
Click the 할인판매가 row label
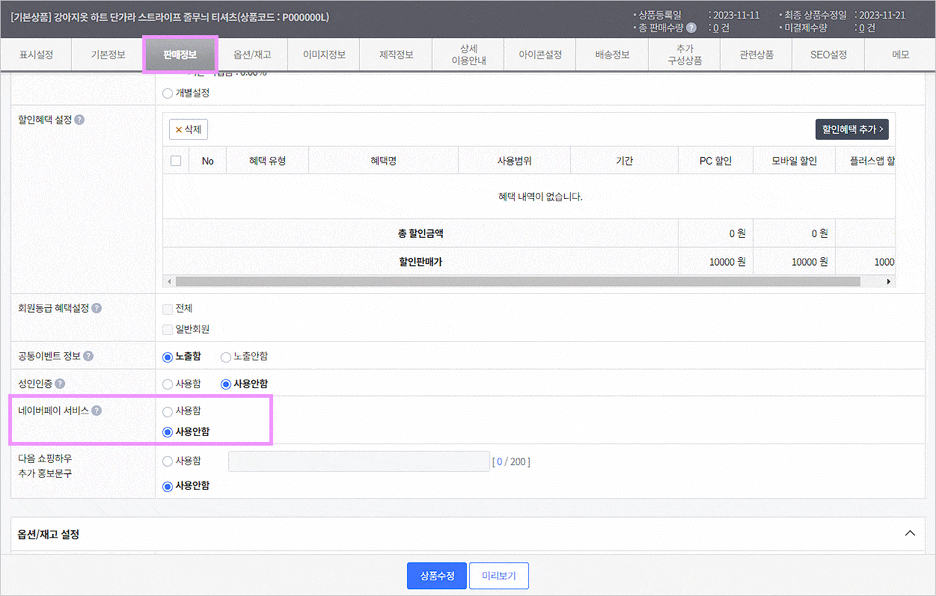pos(420,262)
